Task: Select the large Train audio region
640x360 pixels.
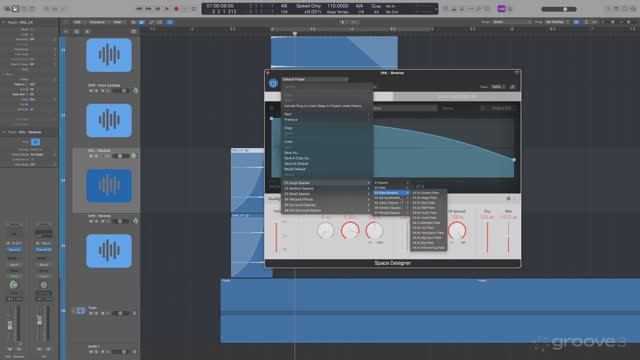Action: click(430, 311)
